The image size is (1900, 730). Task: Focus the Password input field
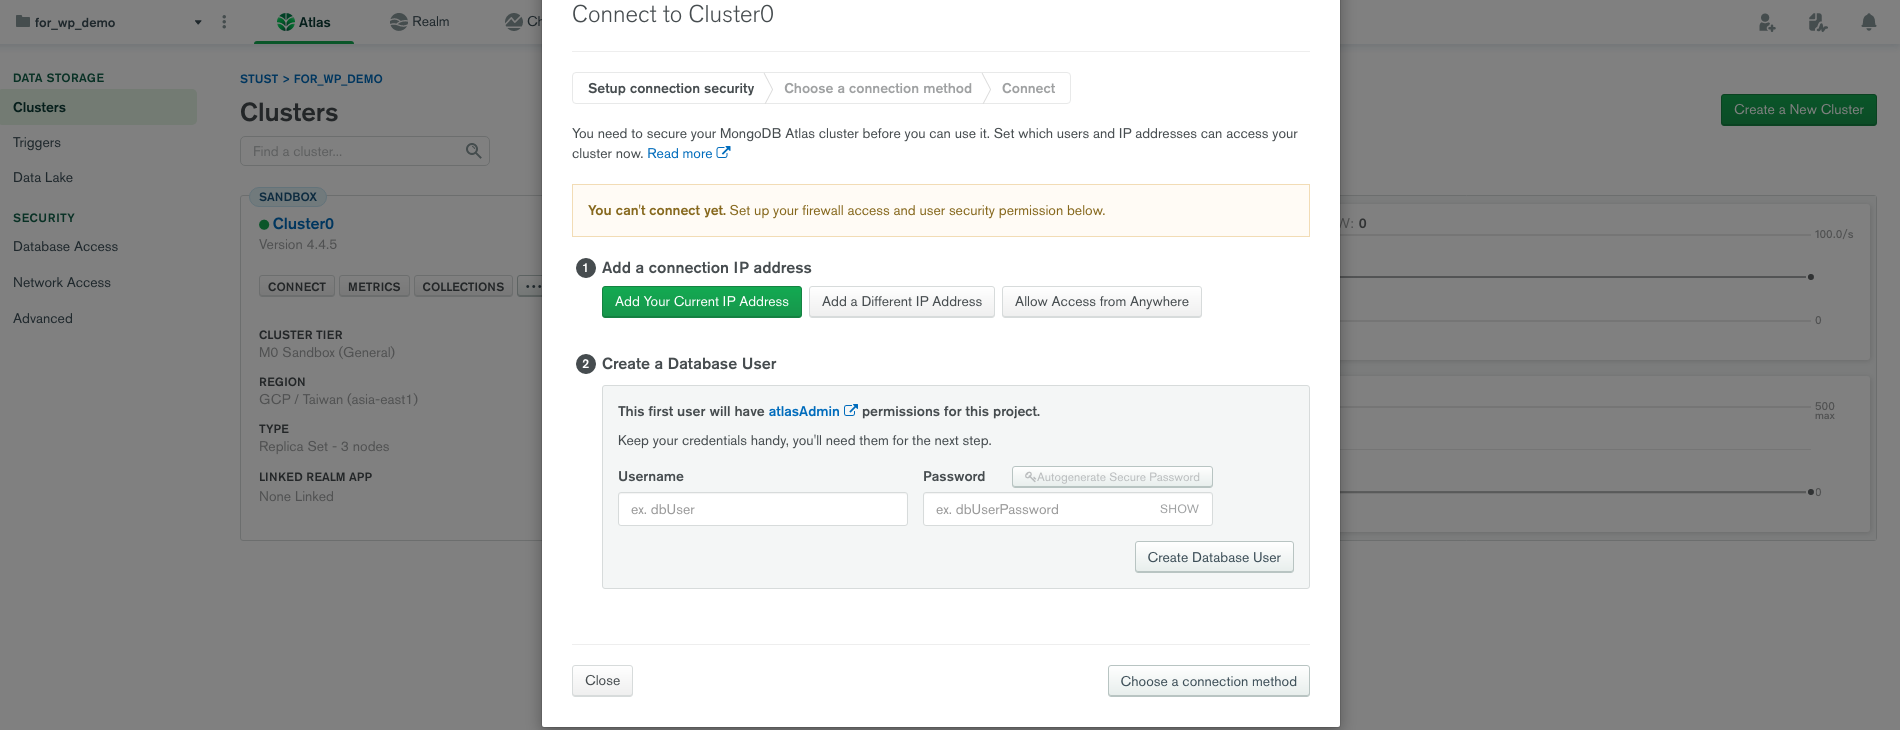pos(1035,509)
